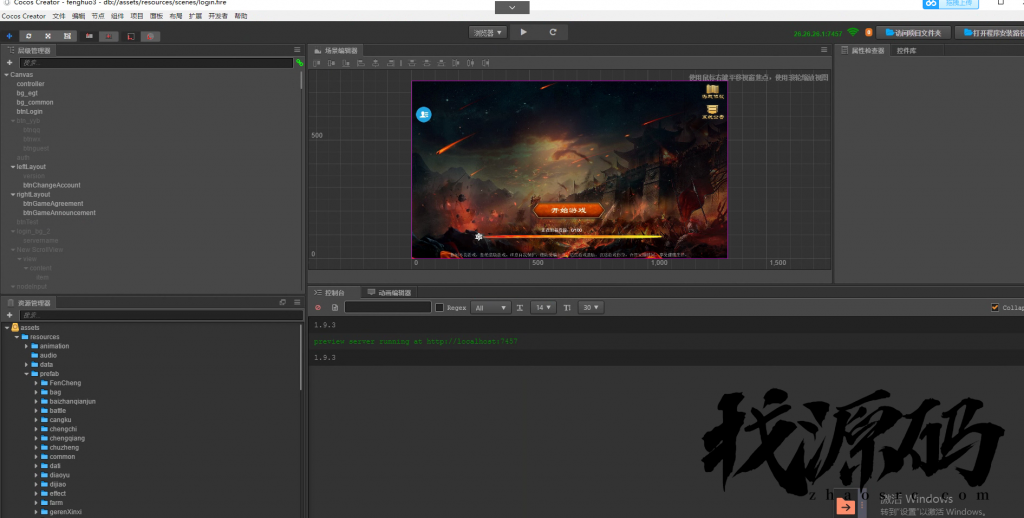Click the yellow loading progress bar in the scene
The image size is (1024, 518).
(571, 236)
